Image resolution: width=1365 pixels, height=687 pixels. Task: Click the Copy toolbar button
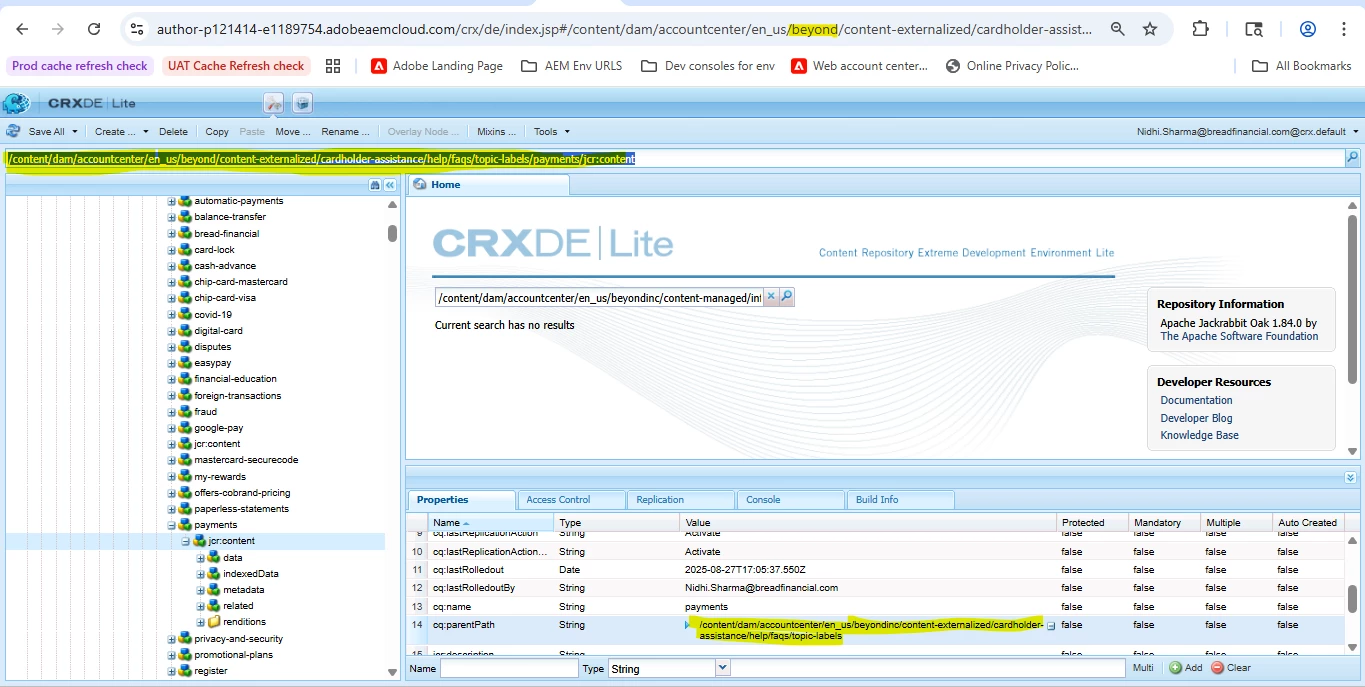[x=217, y=131]
